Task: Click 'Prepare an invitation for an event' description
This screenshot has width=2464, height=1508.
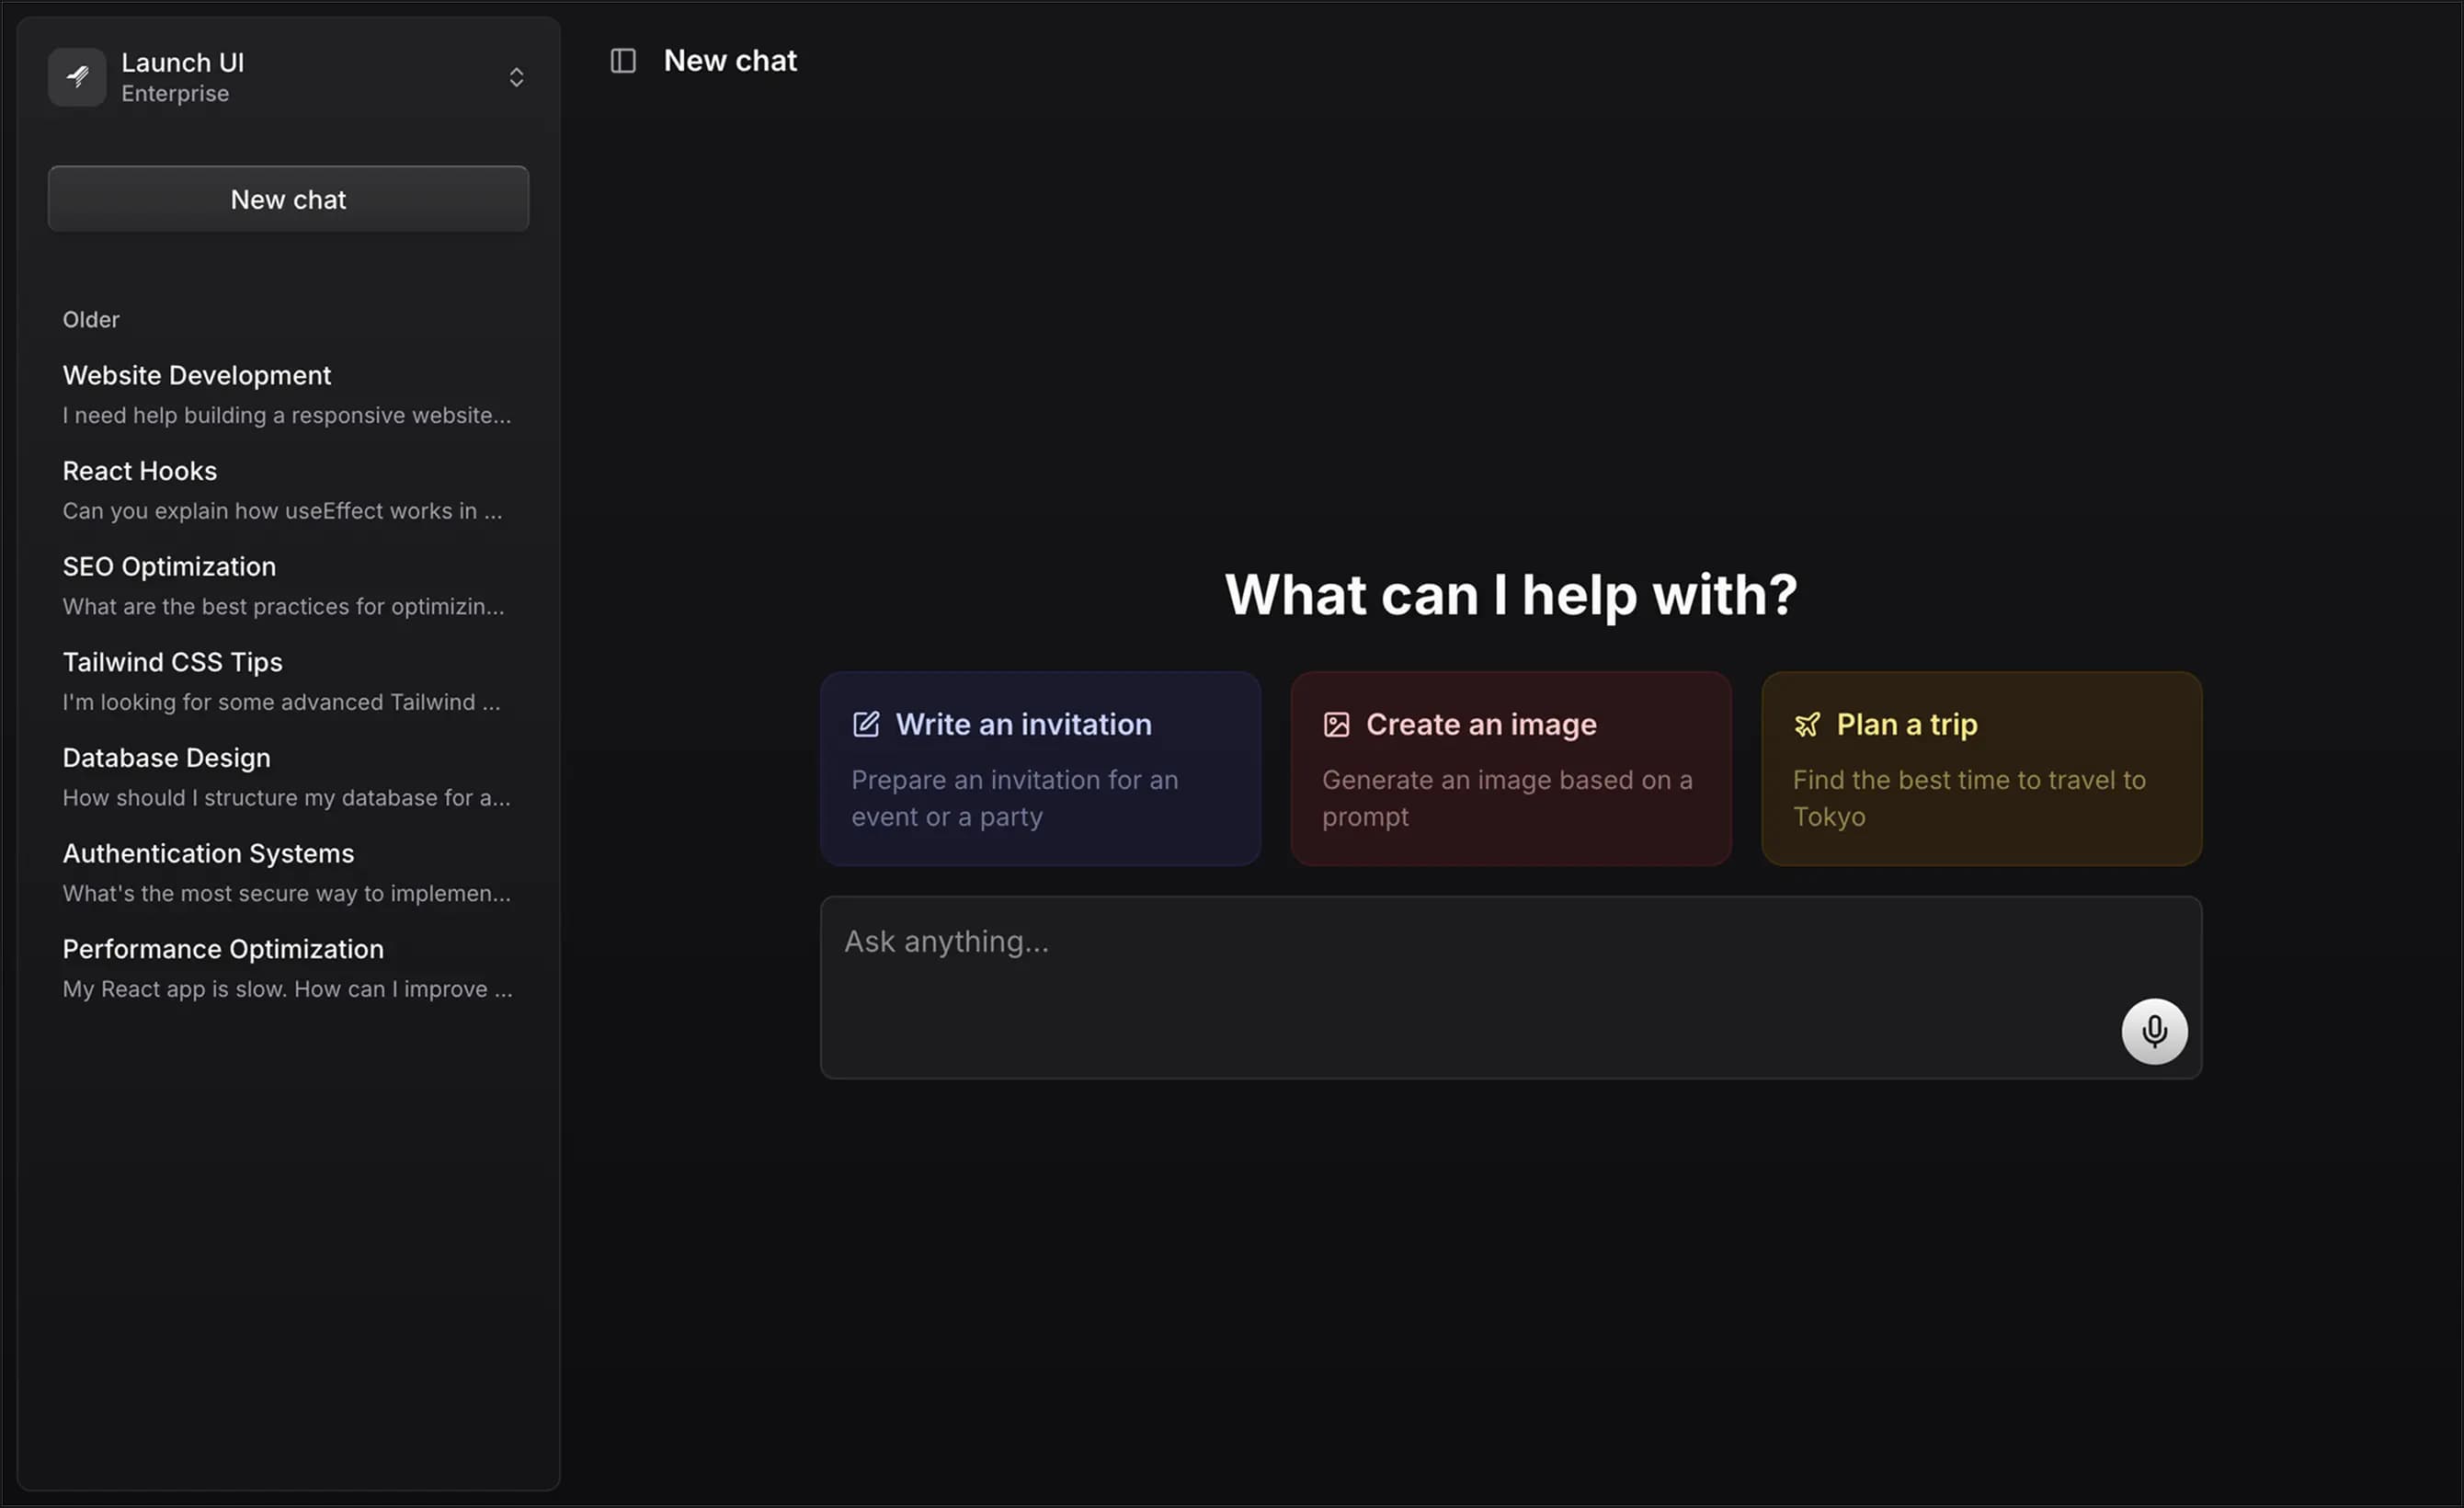Action: click(x=1015, y=798)
